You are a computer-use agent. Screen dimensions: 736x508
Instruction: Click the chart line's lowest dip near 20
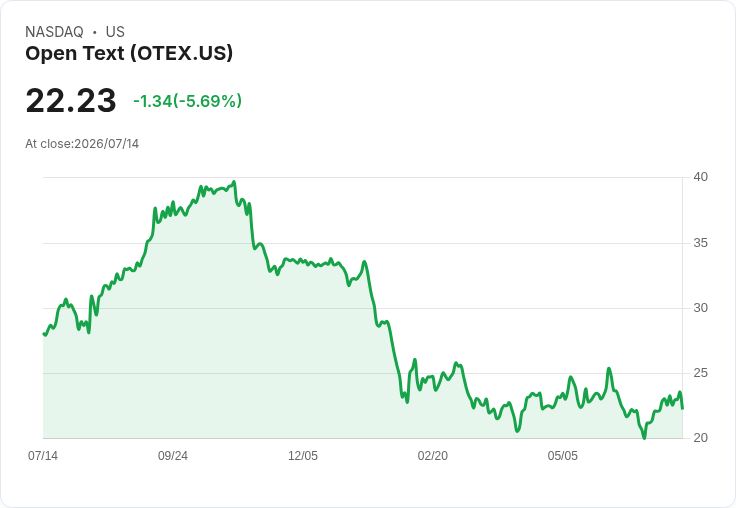click(644, 438)
